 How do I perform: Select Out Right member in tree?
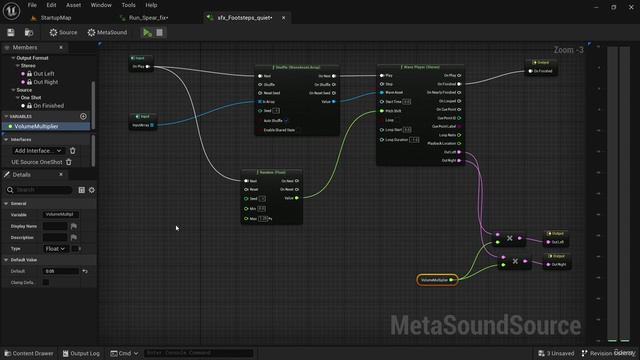point(45,82)
